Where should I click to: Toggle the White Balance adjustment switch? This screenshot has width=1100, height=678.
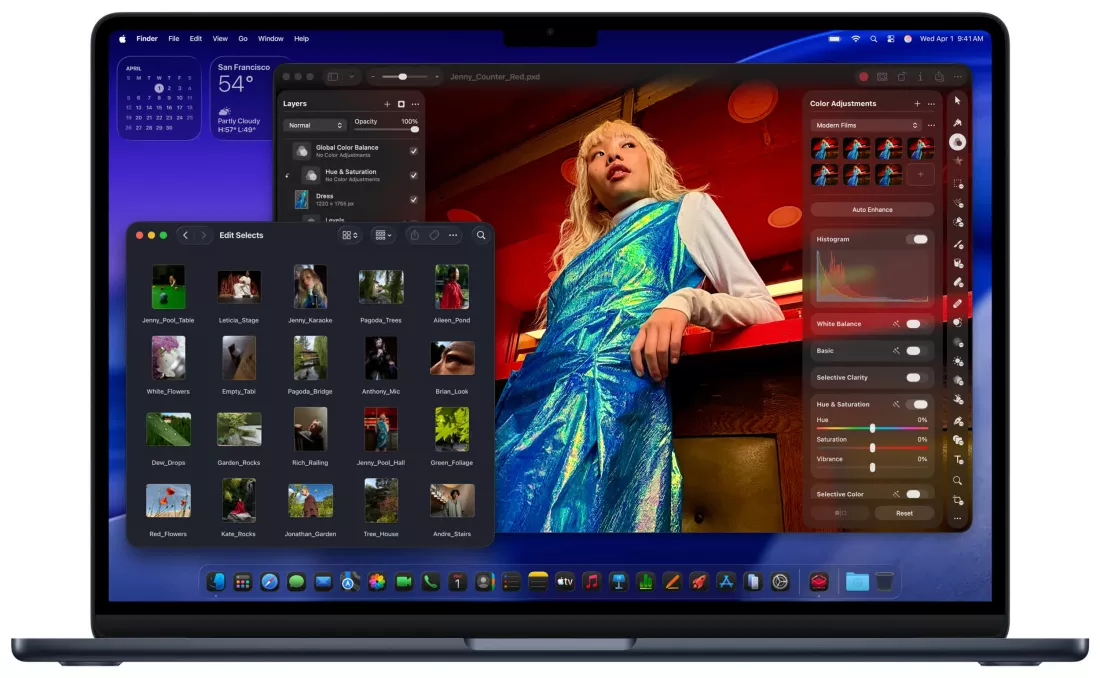pyautogui.click(x=913, y=324)
